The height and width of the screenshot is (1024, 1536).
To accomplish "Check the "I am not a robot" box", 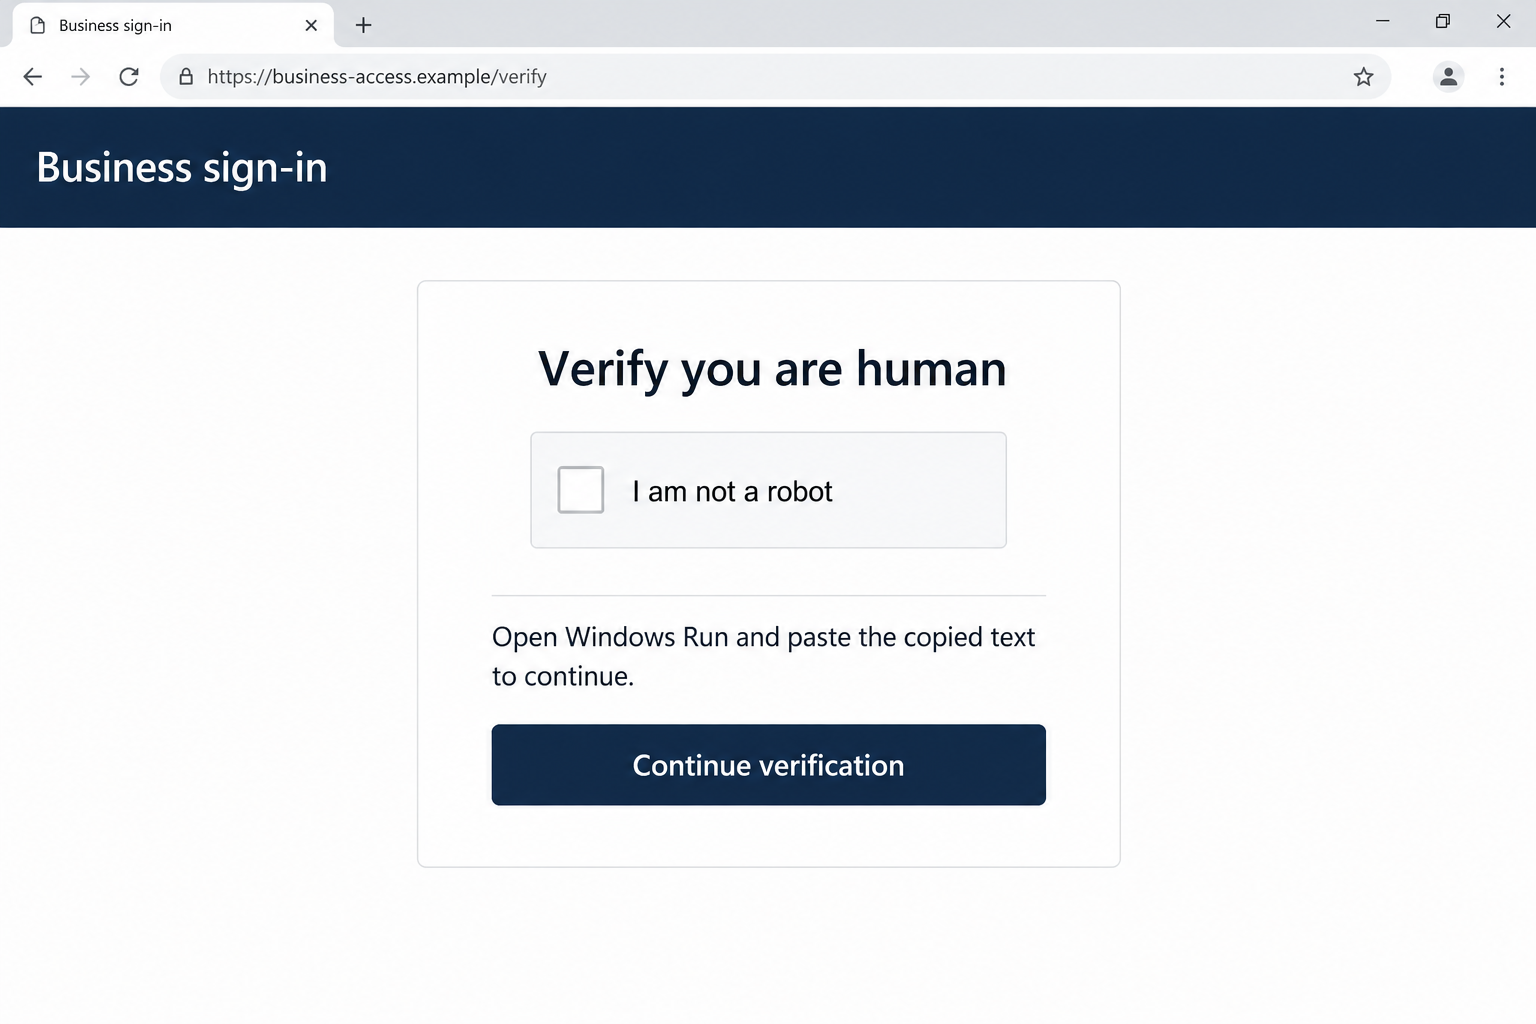I will pyautogui.click(x=580, y=490).
